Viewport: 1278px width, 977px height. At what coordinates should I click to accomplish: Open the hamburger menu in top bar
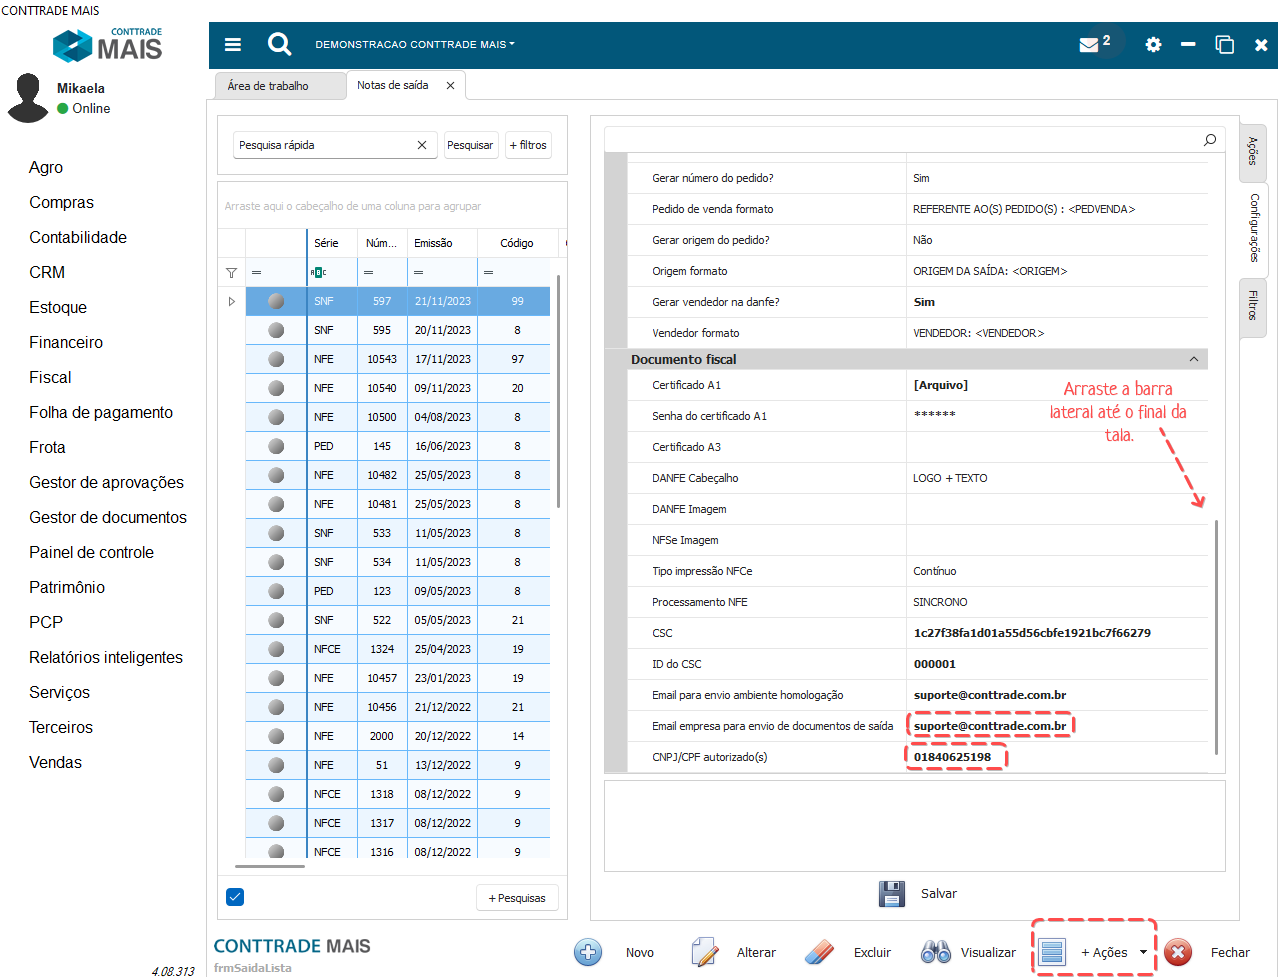tap(233, 44)
